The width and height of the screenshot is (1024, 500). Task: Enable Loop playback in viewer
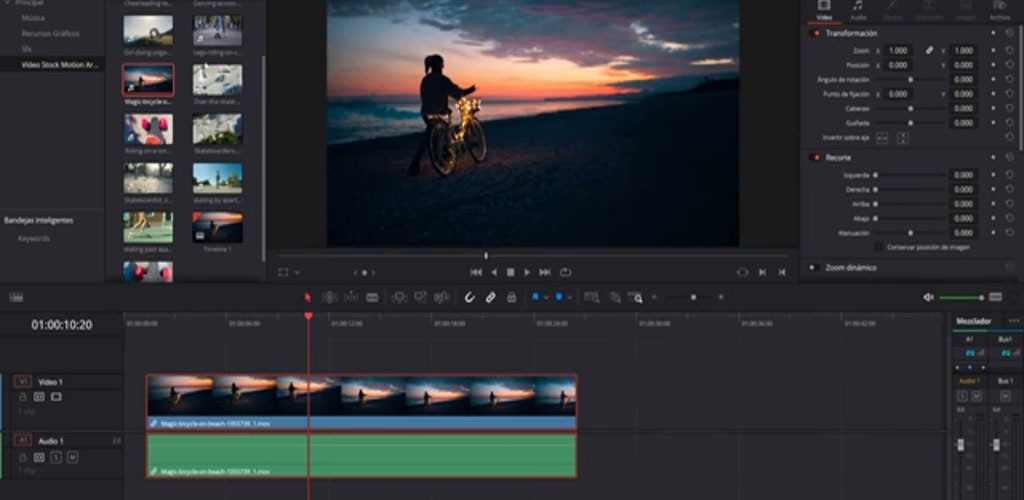pyautogui.click(x=565, y=272)
